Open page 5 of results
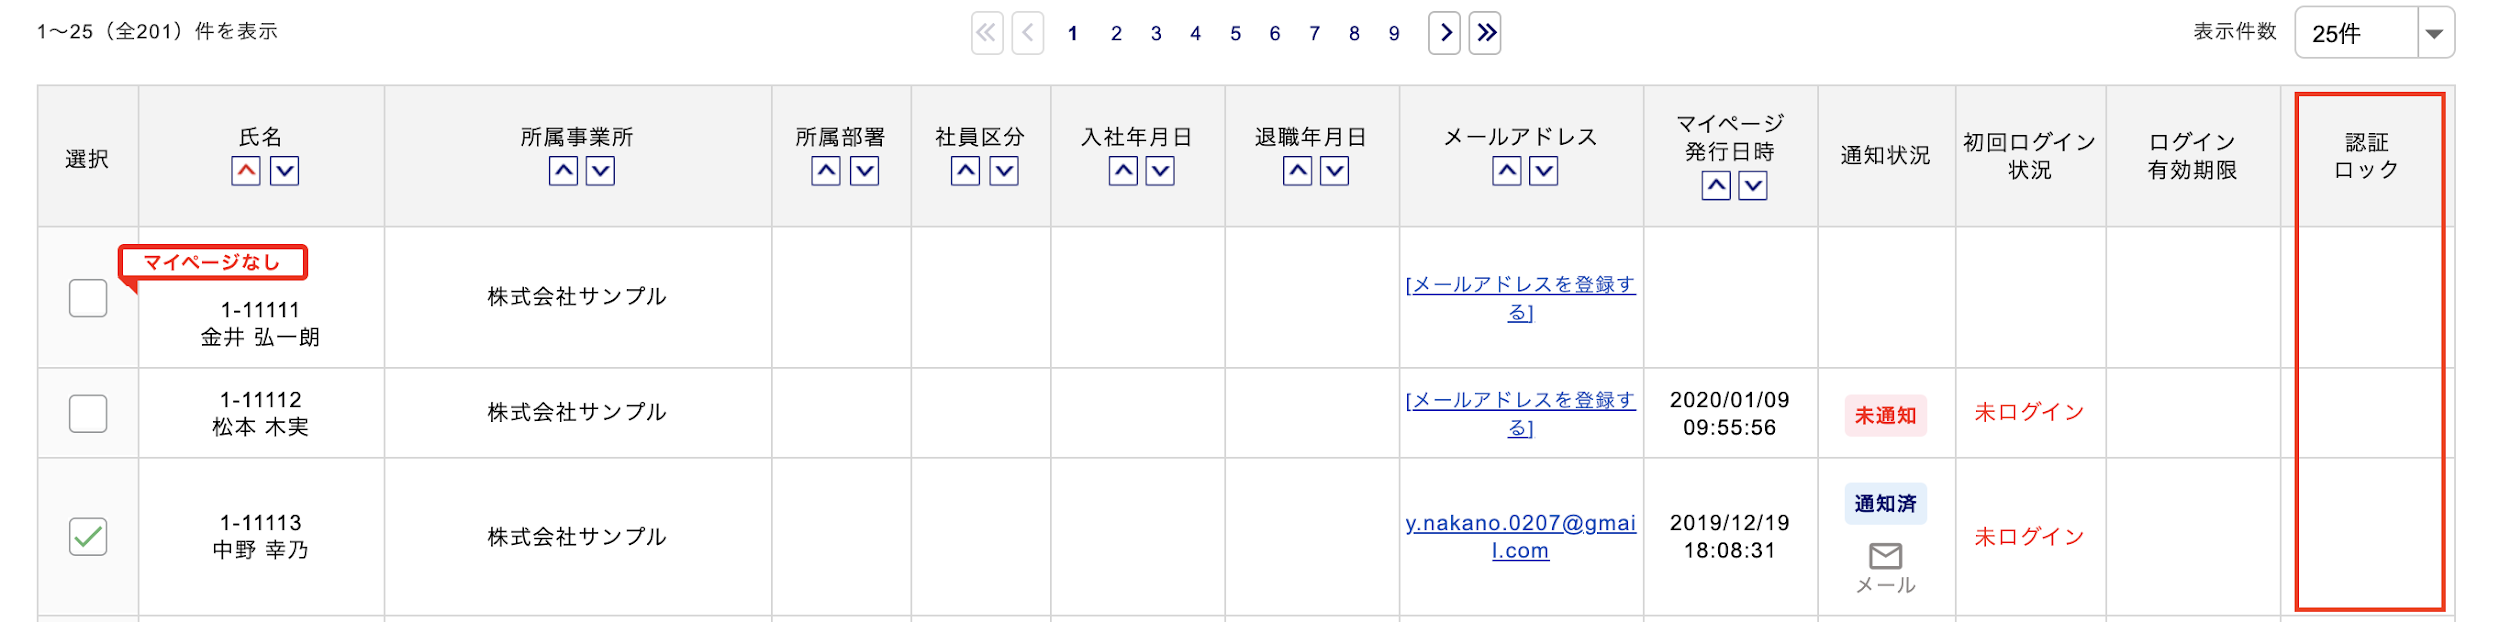 (x=1235, y=34)
